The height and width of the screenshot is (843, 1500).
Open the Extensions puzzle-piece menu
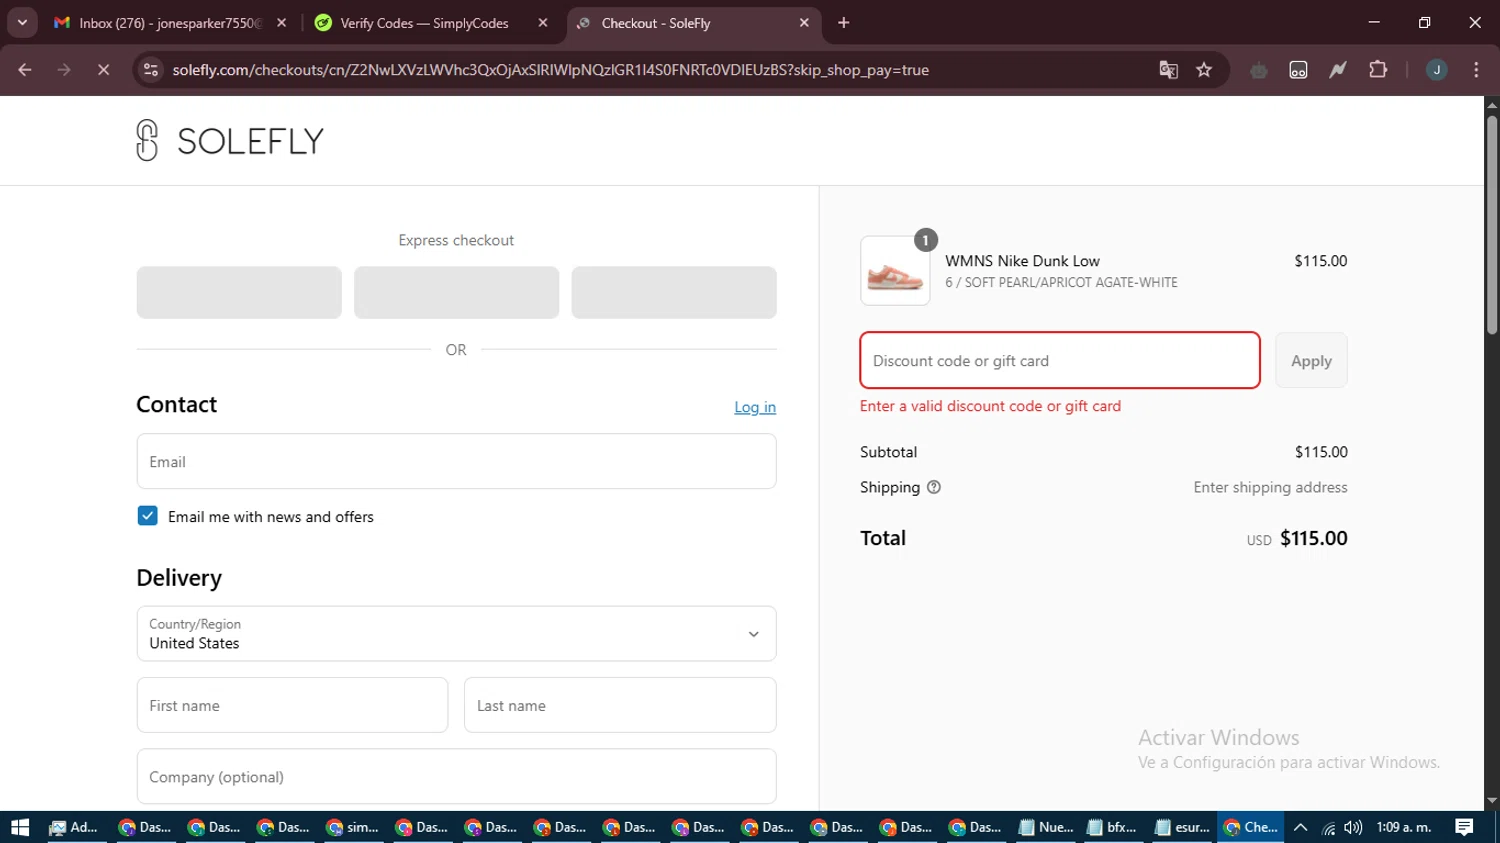point(1378,70)
